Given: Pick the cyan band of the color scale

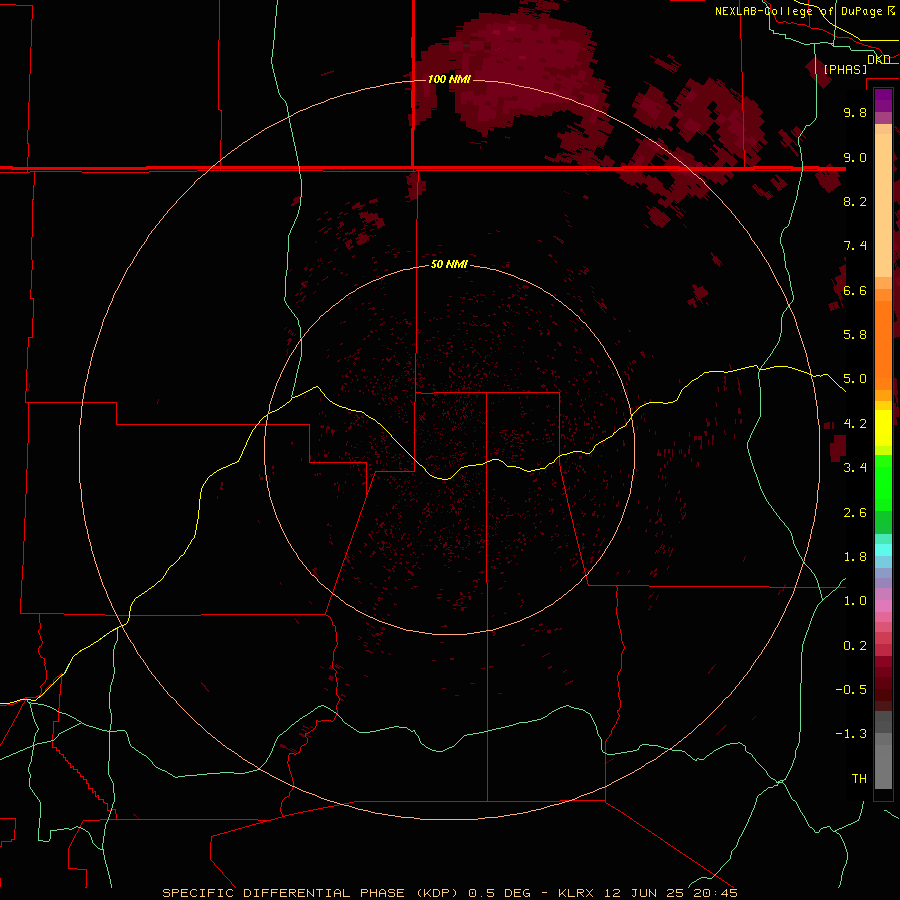Looking at the screenshot, I should pyautogui.click(x=883, y=550).
